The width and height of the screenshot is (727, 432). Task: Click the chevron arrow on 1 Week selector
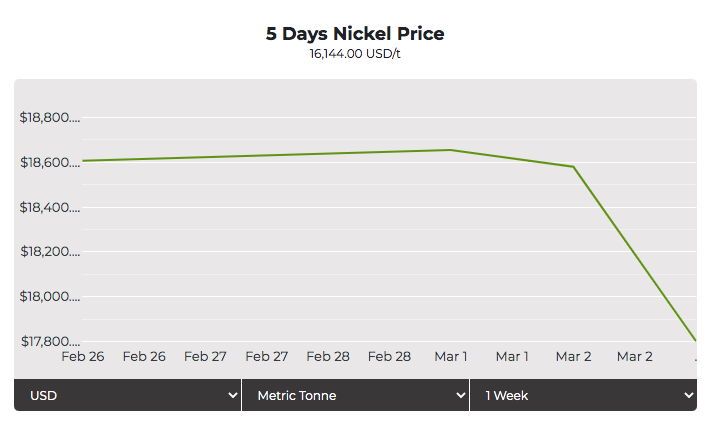(688, 396)
